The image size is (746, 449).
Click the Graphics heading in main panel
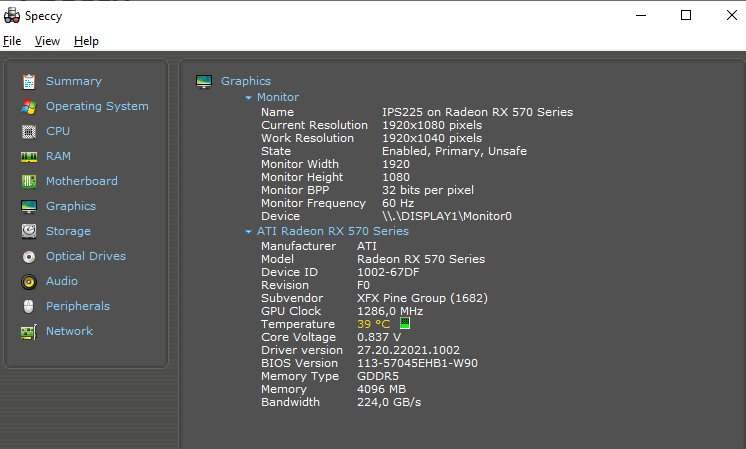click(246, 81)
